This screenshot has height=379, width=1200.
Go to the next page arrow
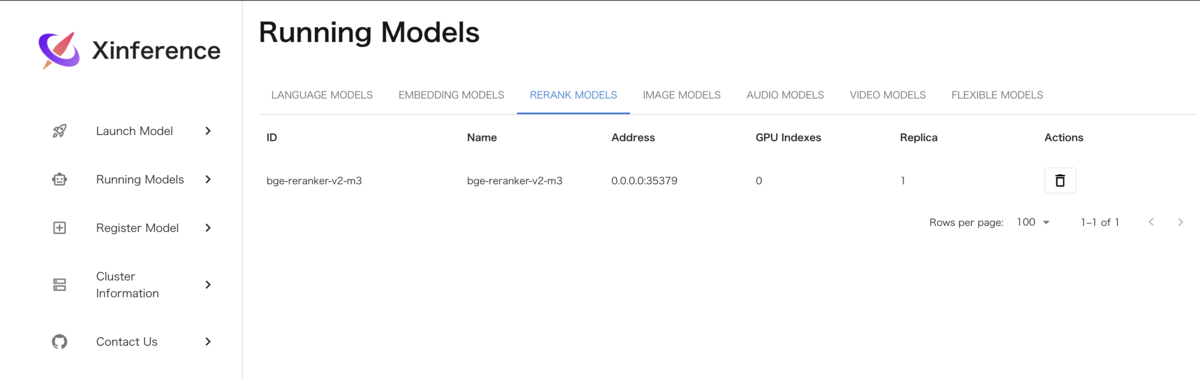1181,222
